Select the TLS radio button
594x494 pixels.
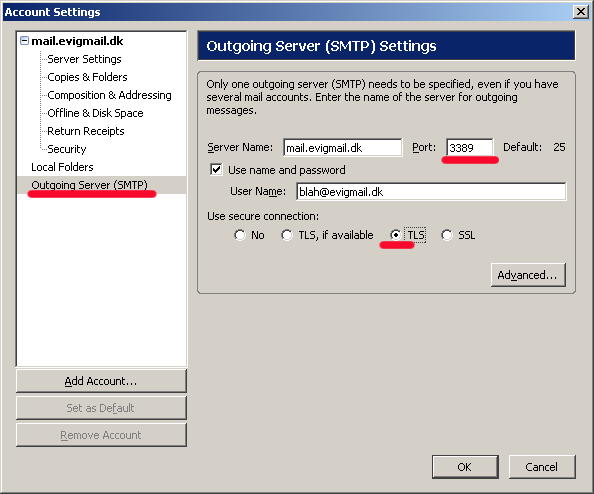point(395,235)
